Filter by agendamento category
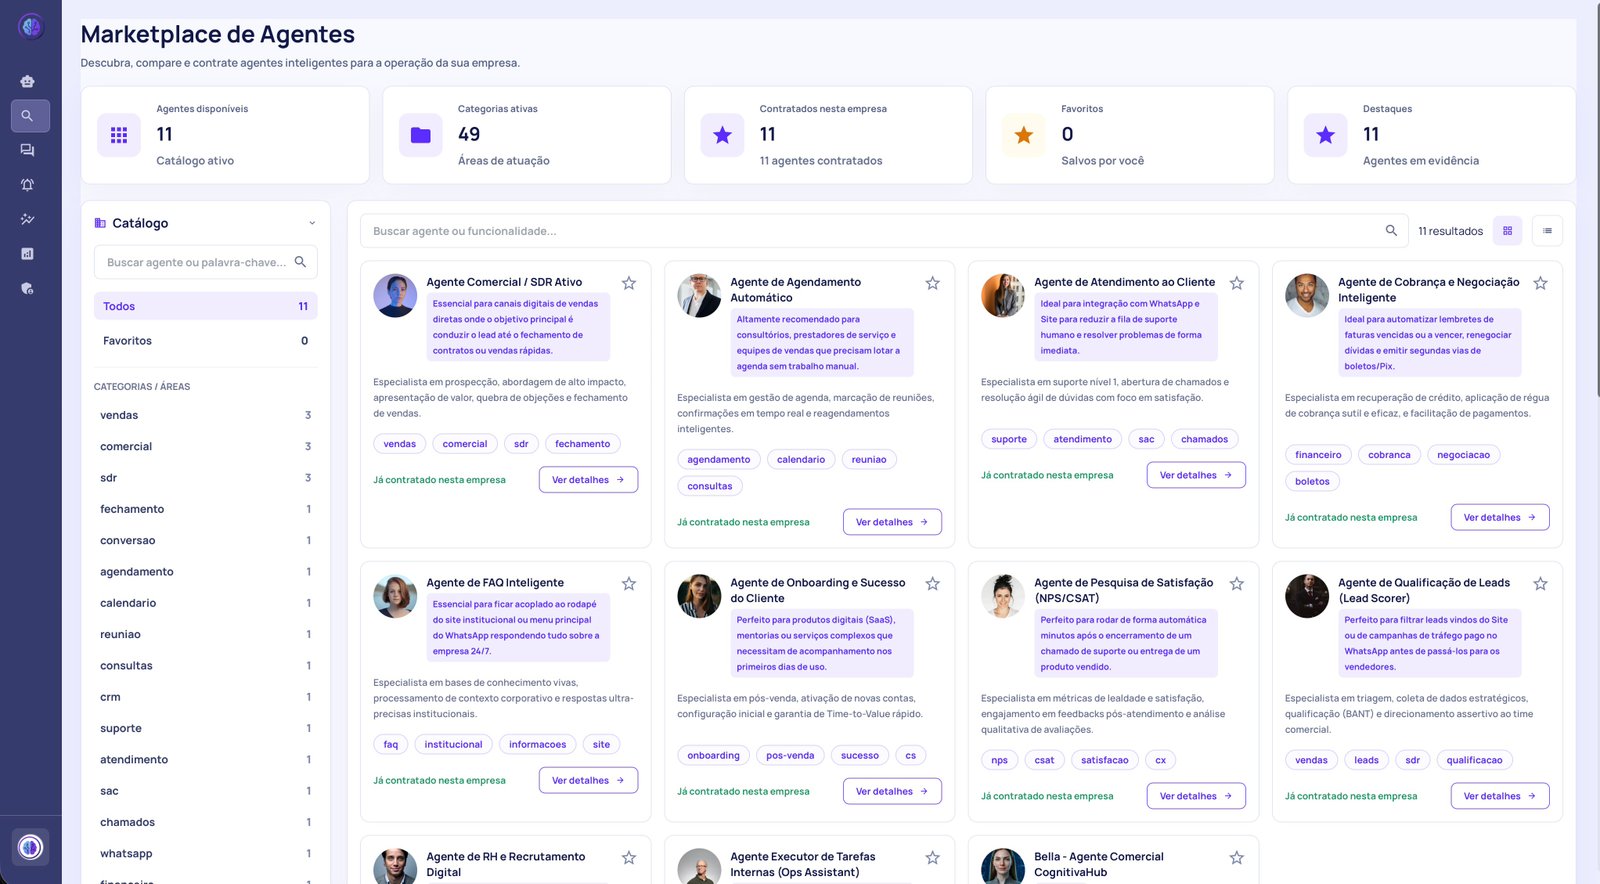The width and height of the screenshot is (1600, 884). pyautogui.click(x=205, y=572)
